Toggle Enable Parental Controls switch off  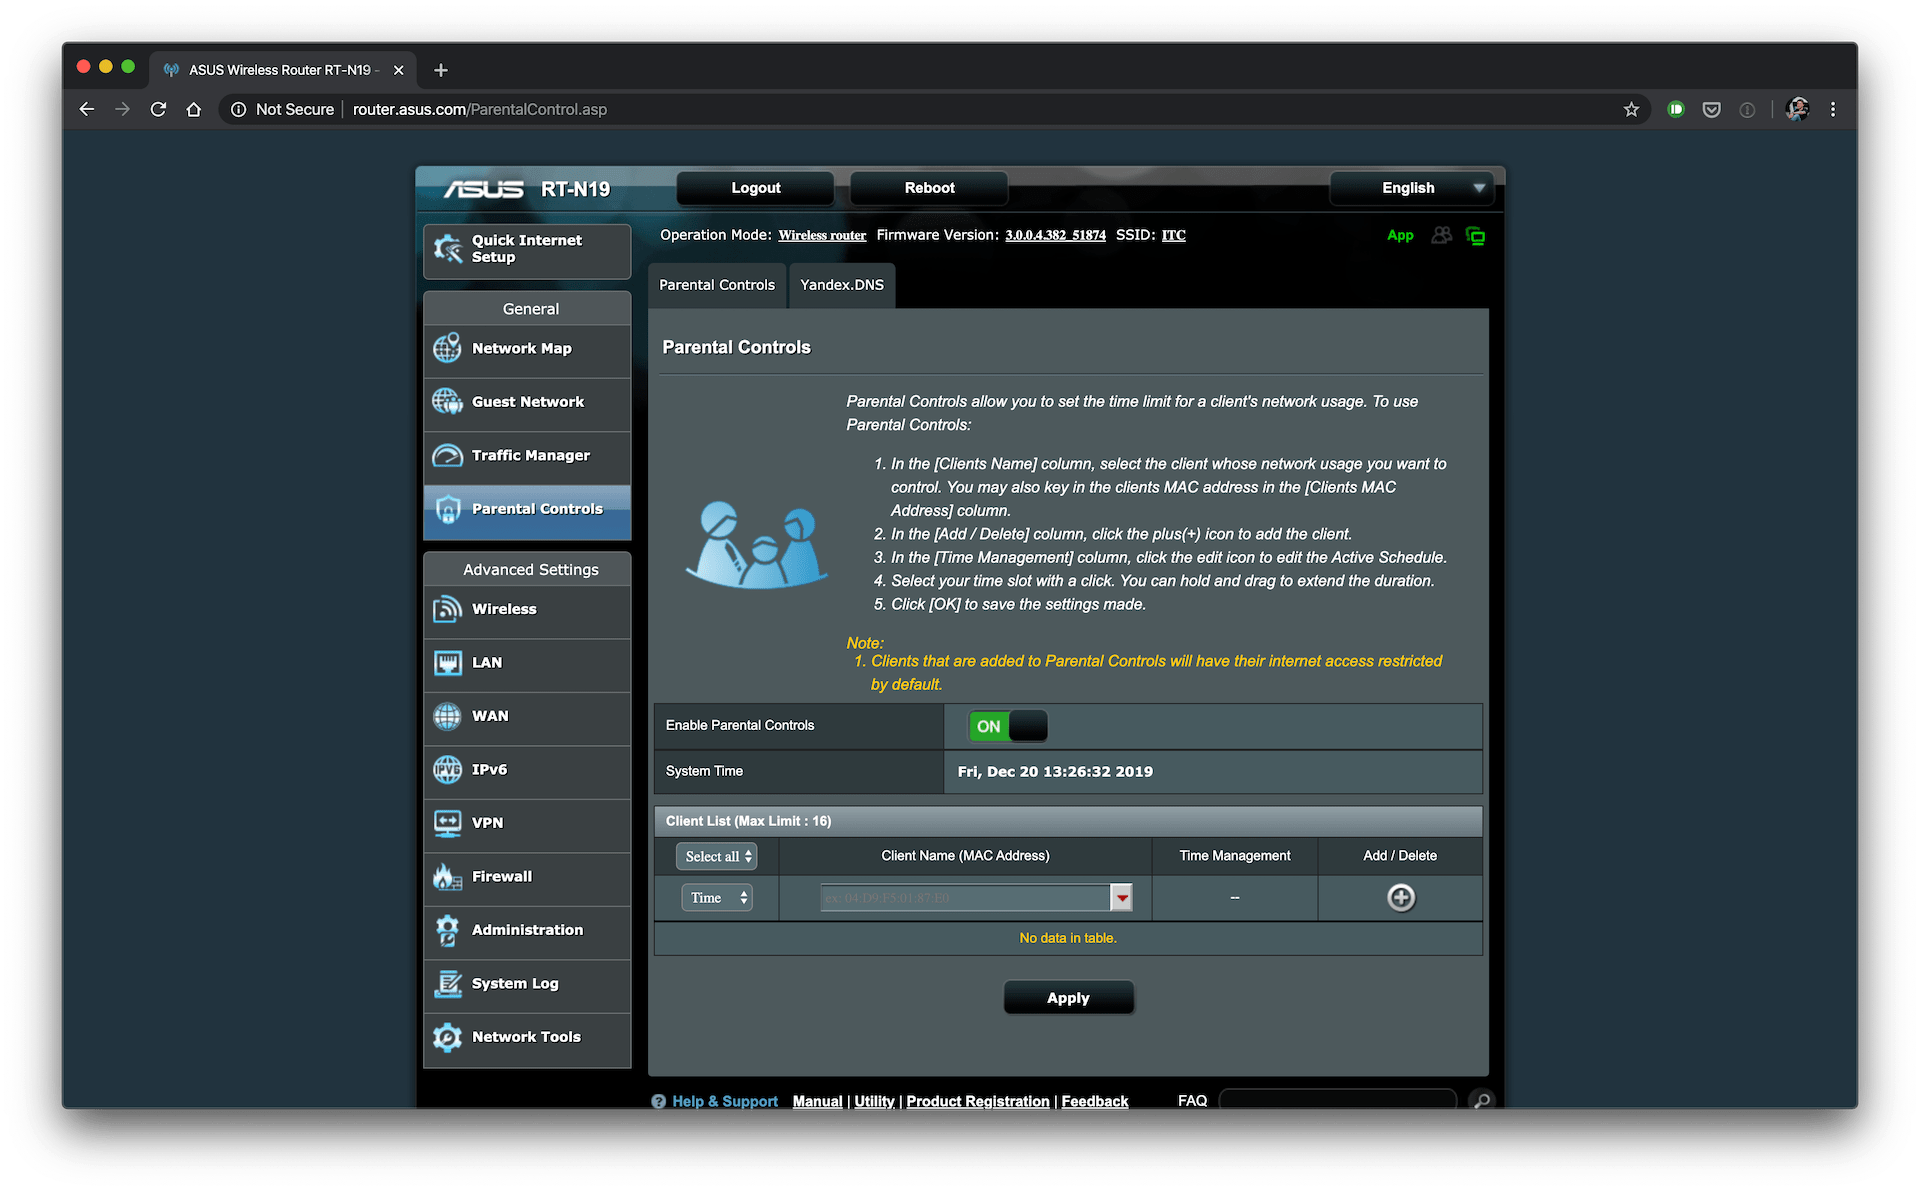pos(1007,726)
